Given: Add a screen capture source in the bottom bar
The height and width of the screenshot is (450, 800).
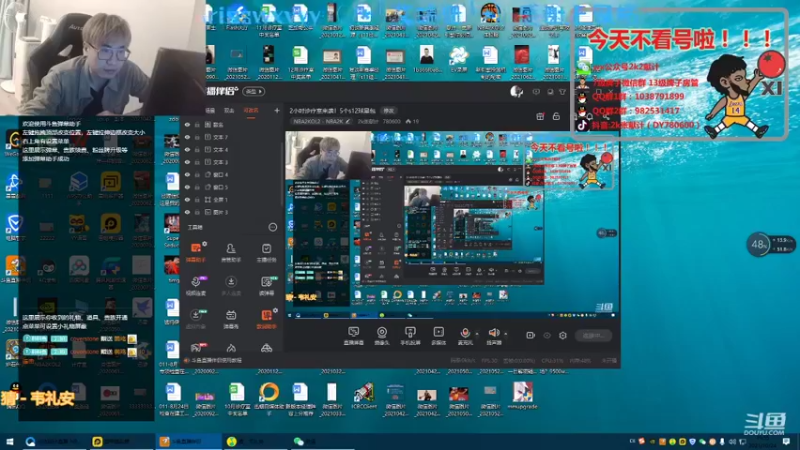Looking at the screenshot, I should click(x=354, y=336).
